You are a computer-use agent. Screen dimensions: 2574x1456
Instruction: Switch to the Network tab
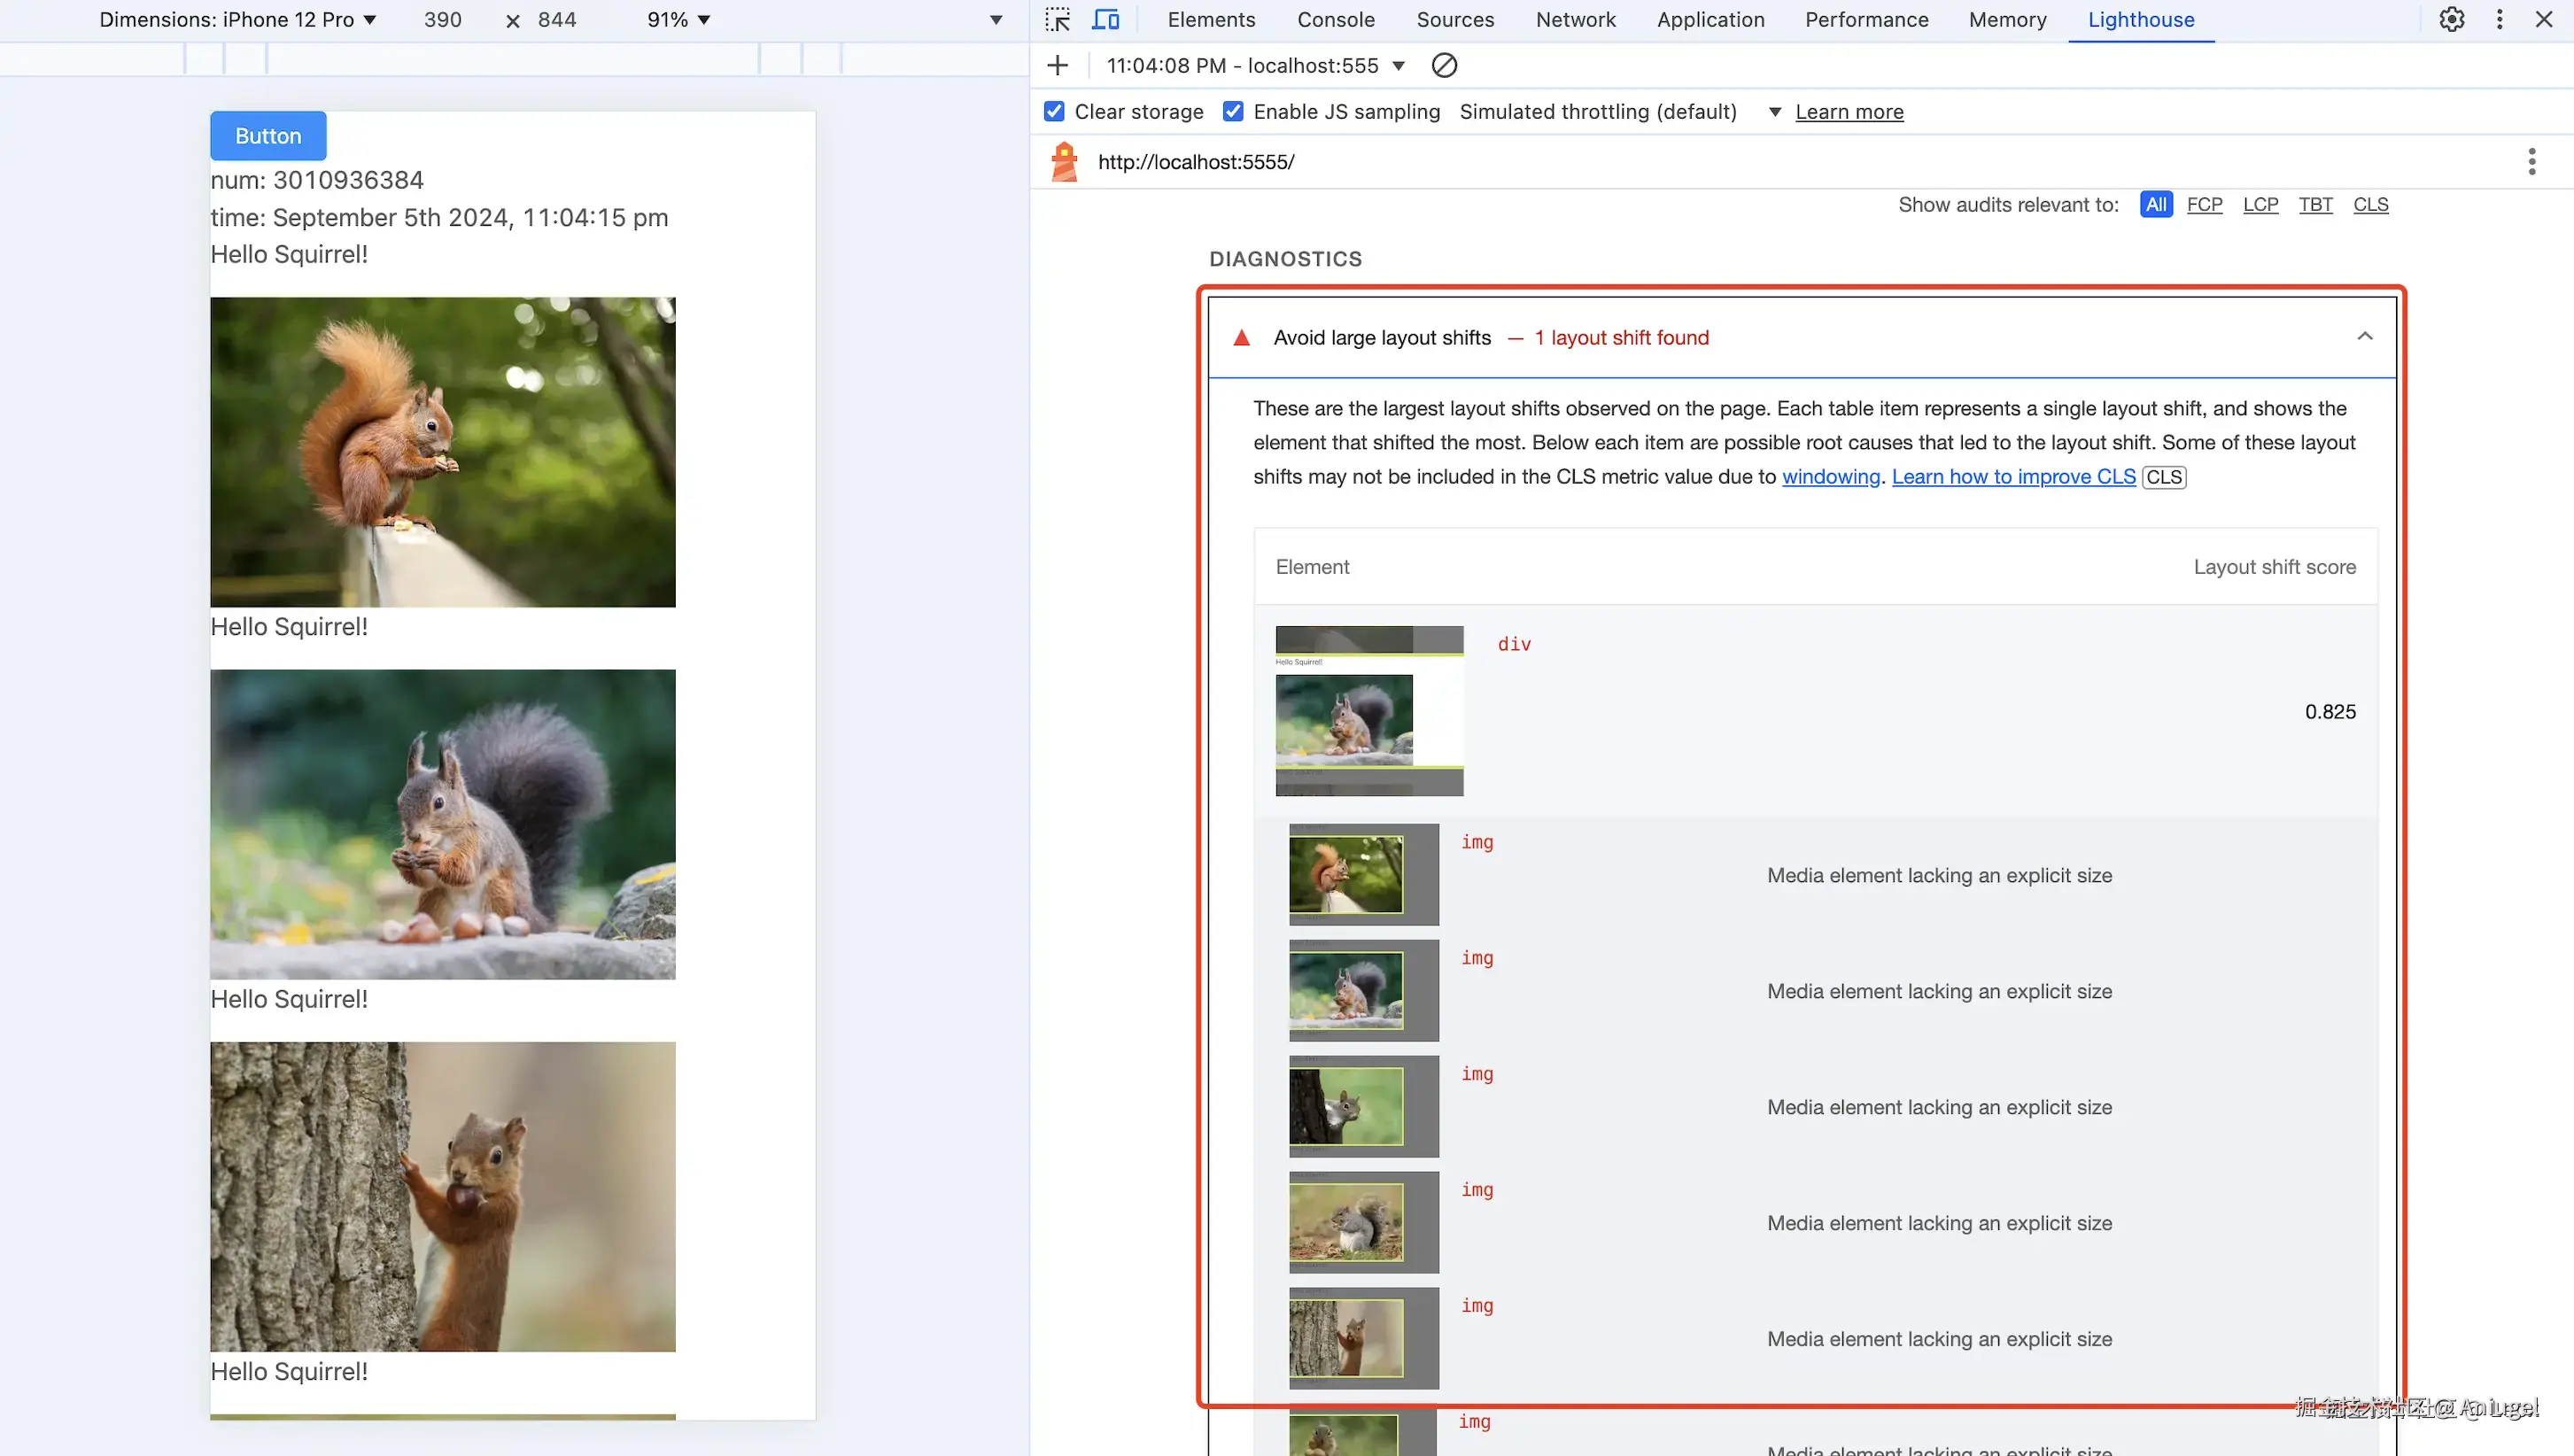coord(1575,20)
